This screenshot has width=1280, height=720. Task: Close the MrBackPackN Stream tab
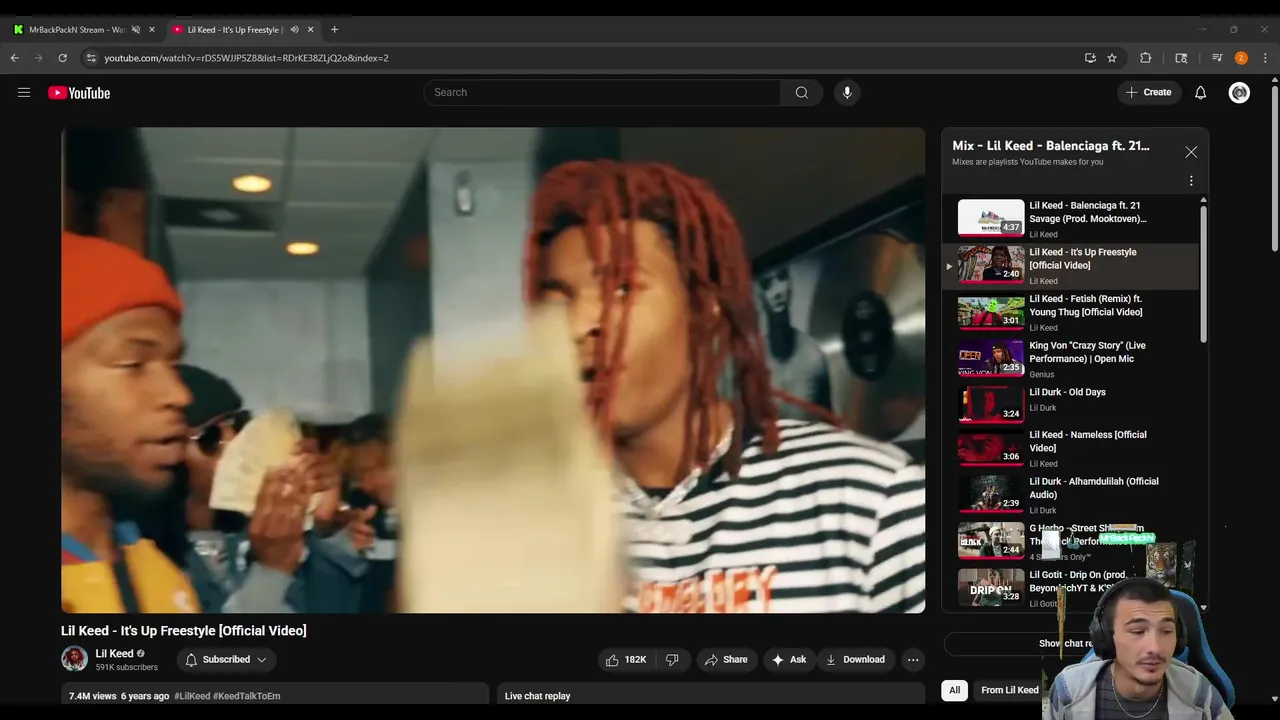pyautogui.click(x=152, y=30)
